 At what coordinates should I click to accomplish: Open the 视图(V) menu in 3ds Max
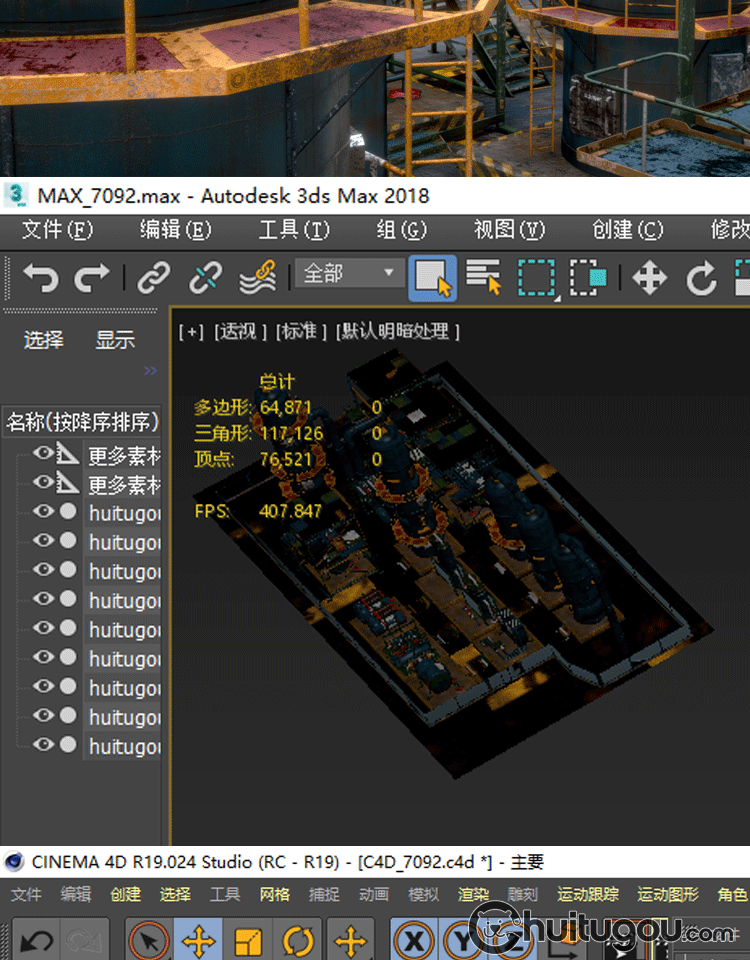[509, 230]
